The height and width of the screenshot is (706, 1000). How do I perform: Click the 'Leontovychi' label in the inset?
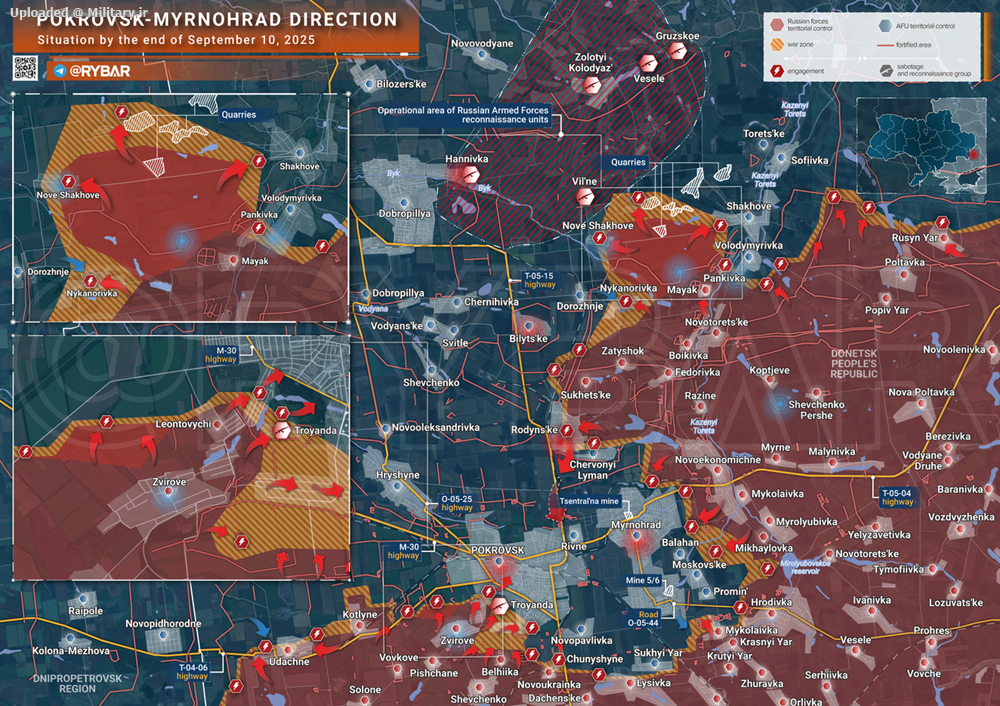pos(183,424)
